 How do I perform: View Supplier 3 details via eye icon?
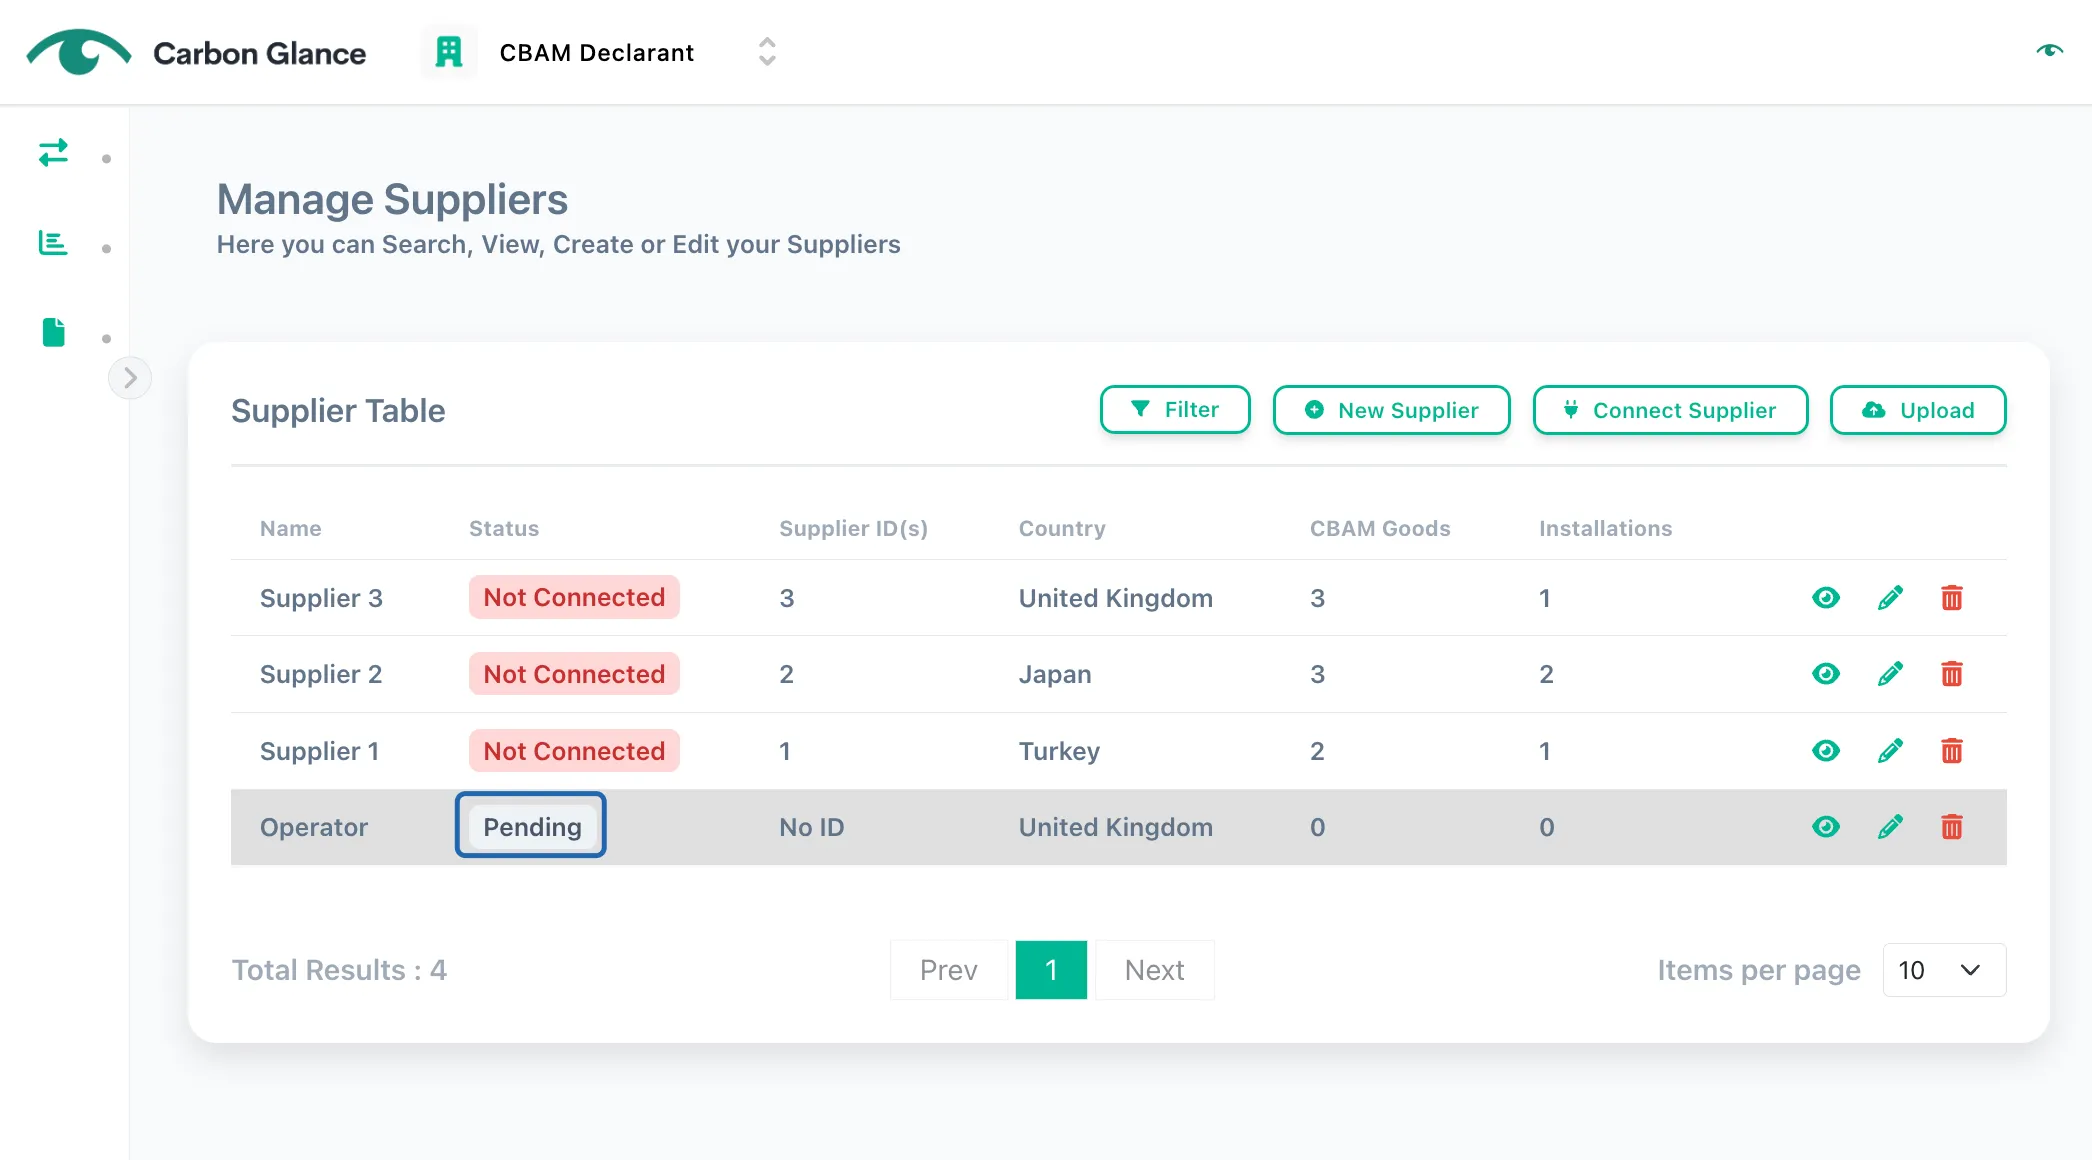(x=1826, y=598)
